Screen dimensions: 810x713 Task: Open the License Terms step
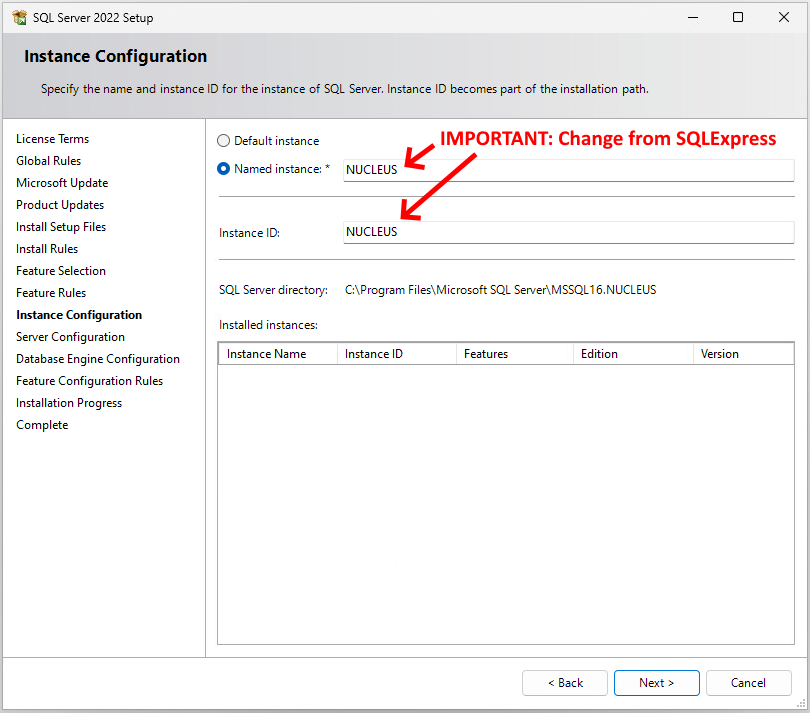click(x=52, y=139)
